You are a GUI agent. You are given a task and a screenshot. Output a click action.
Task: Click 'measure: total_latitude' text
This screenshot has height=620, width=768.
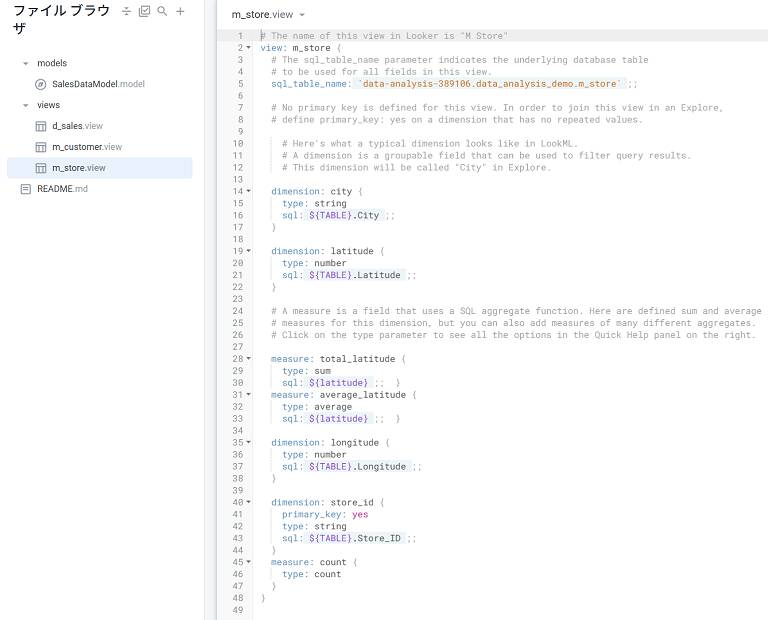[x=333, y=359]
